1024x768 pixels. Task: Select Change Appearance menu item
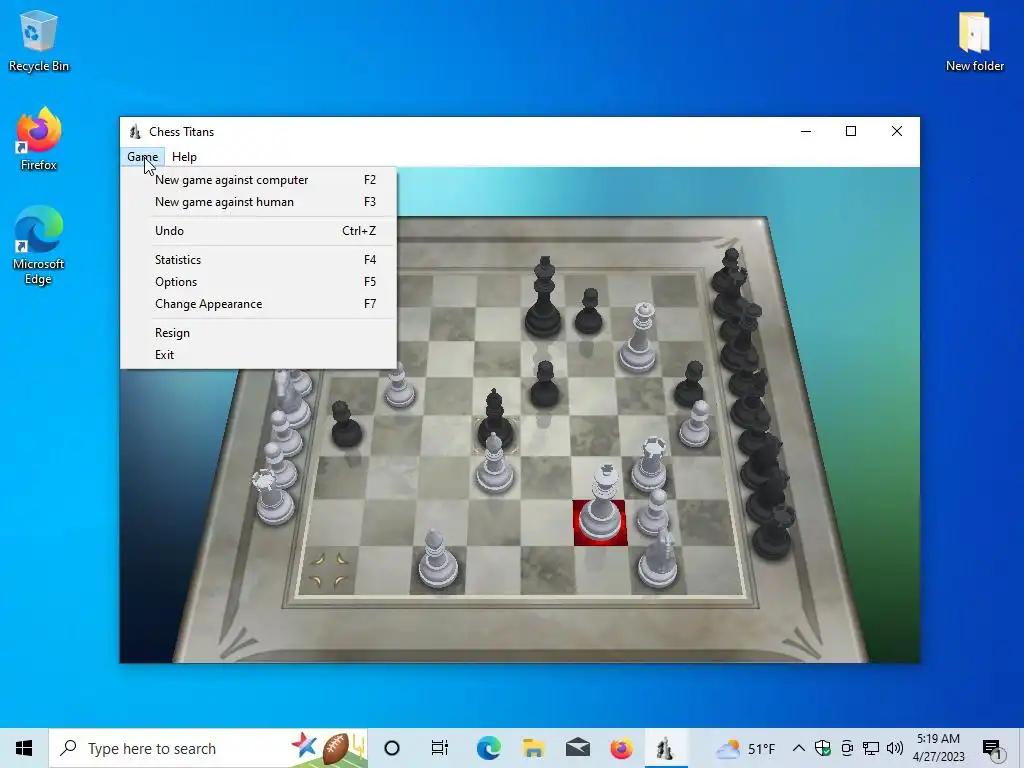[x=258, y=304]
